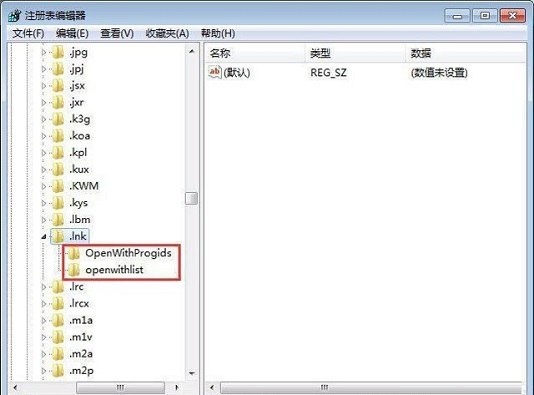The width and height of the screenshot is (534, 395).
Task: Select the .m2p key label
Action: tap(81, 370)
